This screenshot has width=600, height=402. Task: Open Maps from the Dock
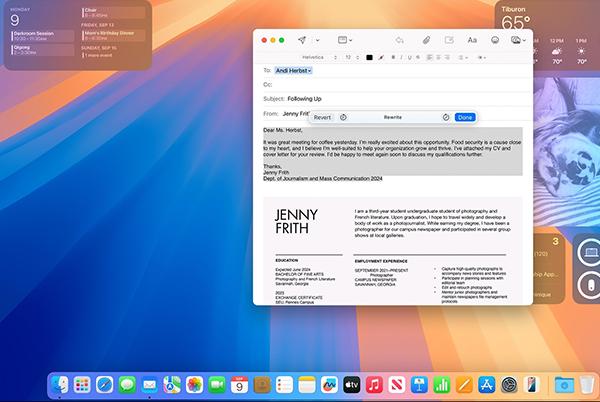(x=172, y=385)
